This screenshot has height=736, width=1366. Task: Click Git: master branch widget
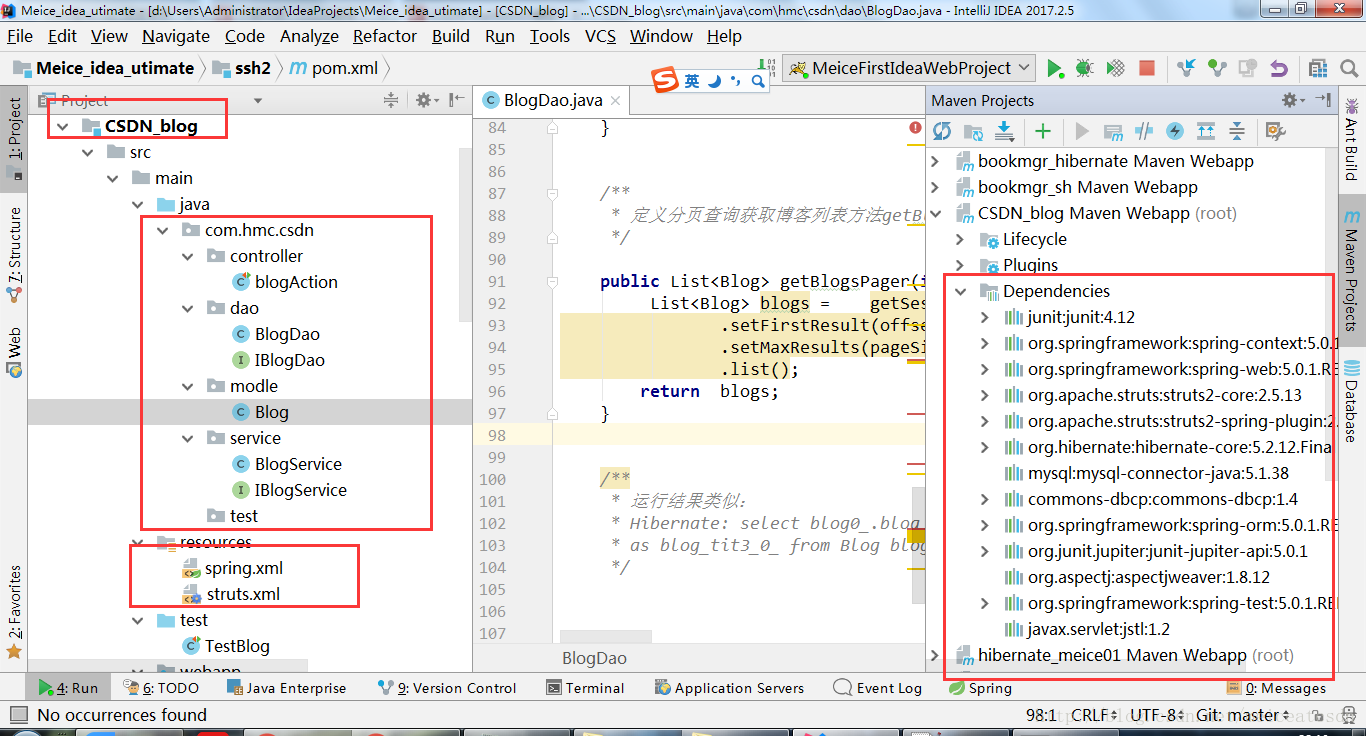[x=1244, y=715]
